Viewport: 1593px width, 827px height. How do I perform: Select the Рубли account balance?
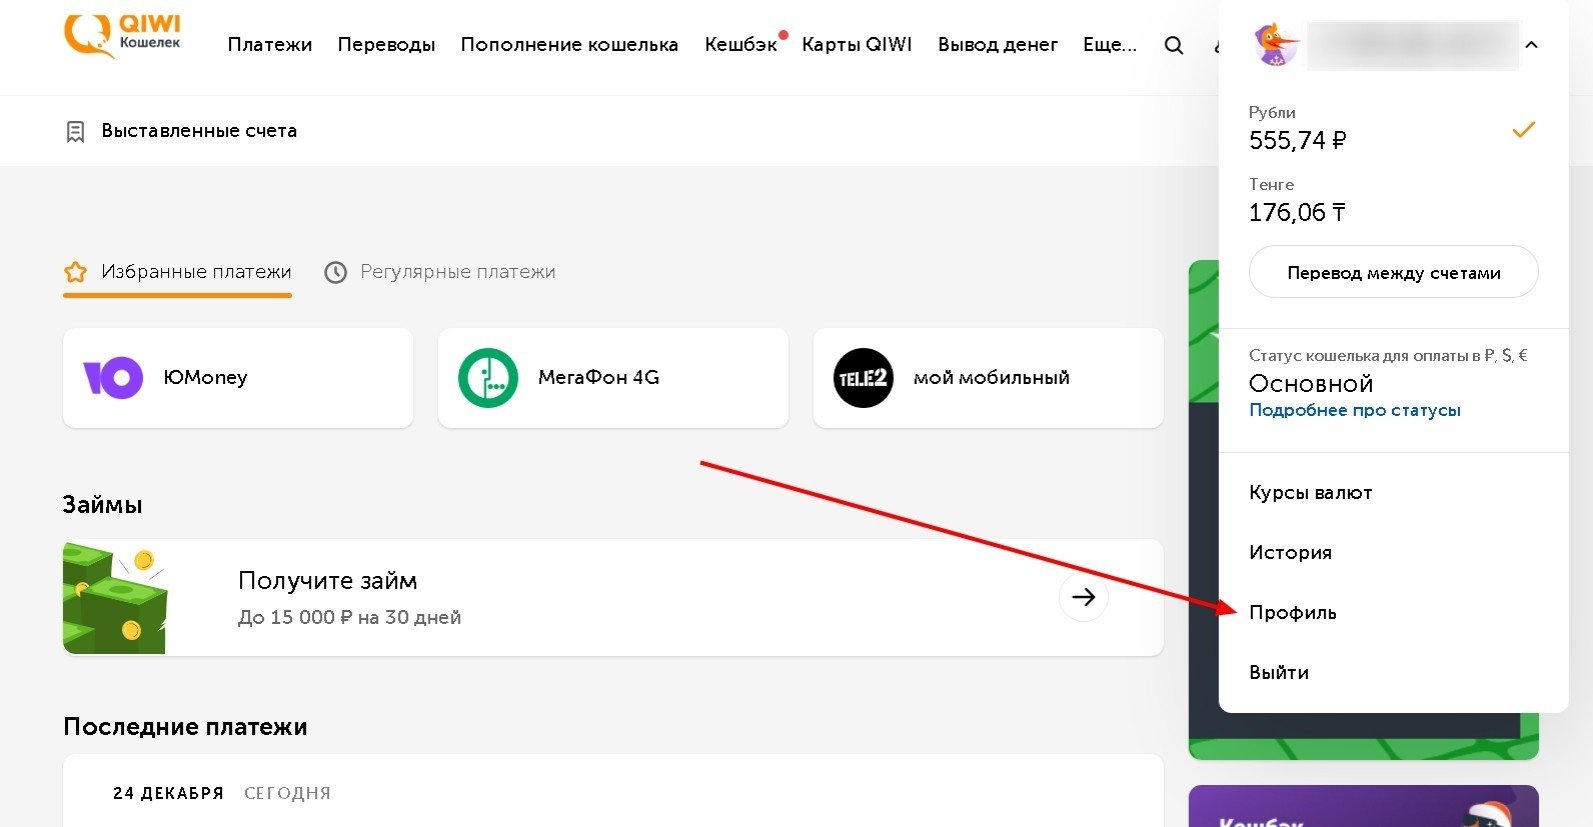pos(1393,129)
